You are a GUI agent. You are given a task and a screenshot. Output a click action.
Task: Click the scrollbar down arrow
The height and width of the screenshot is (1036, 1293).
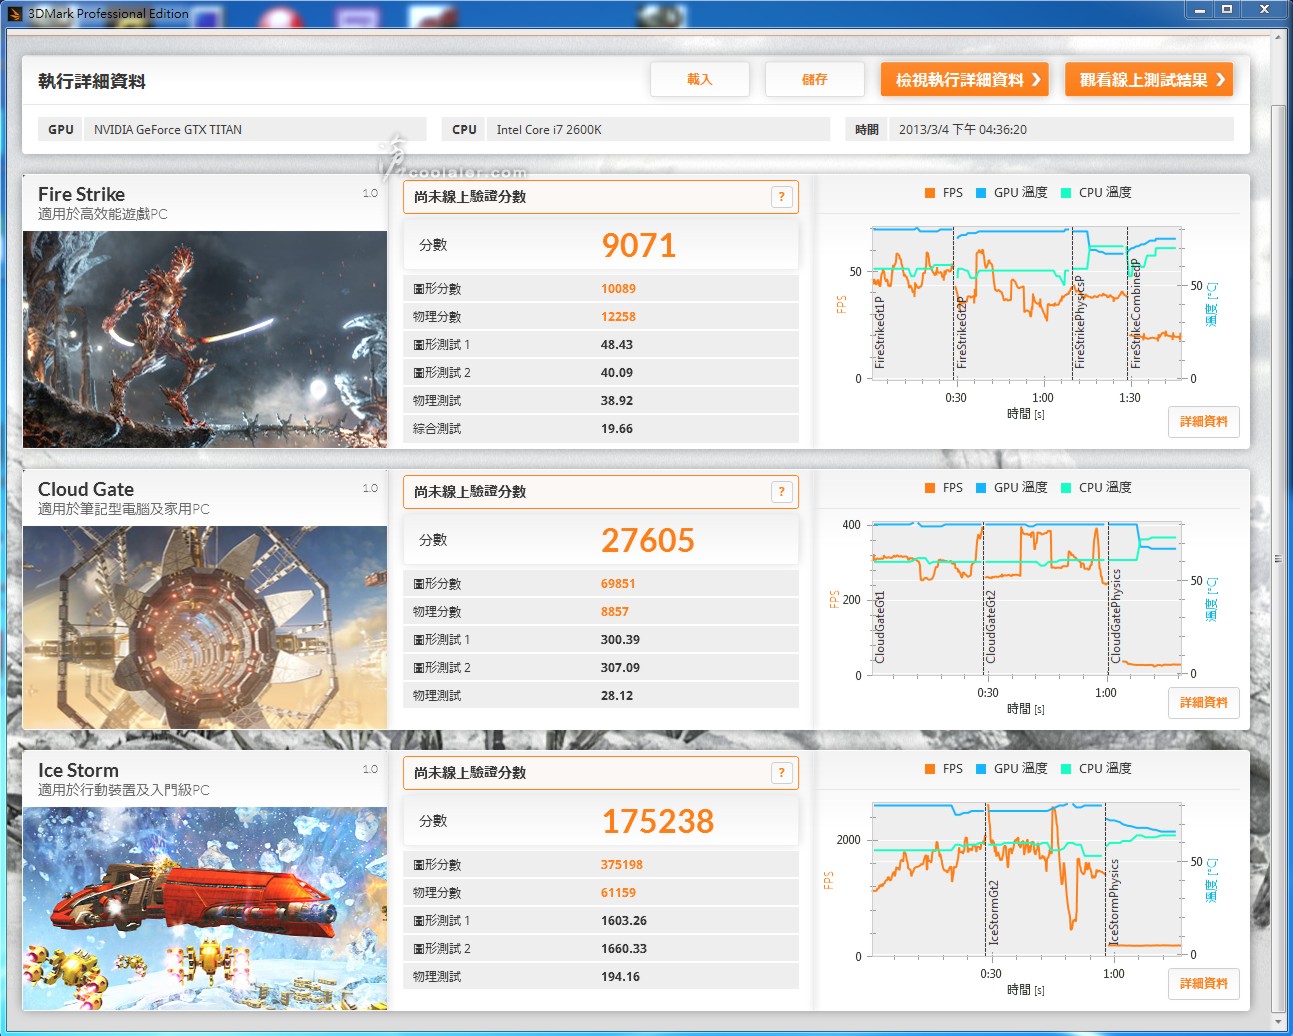pos(1278,1022)
